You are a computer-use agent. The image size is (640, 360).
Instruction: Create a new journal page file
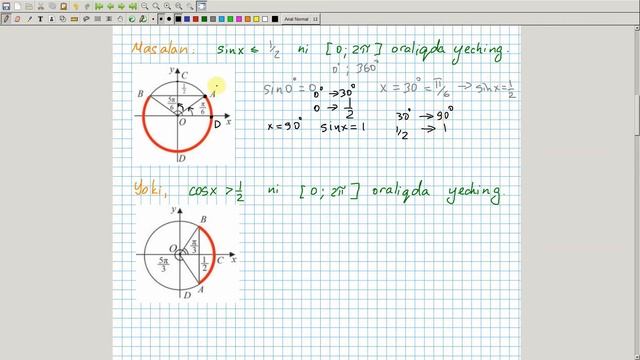18,7
